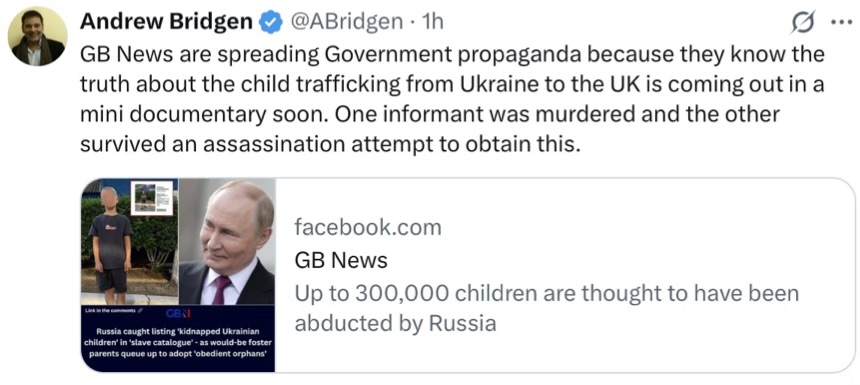Open the author's profile picture avatar
The width and height of the screenshot is (860, 385).
37,36
